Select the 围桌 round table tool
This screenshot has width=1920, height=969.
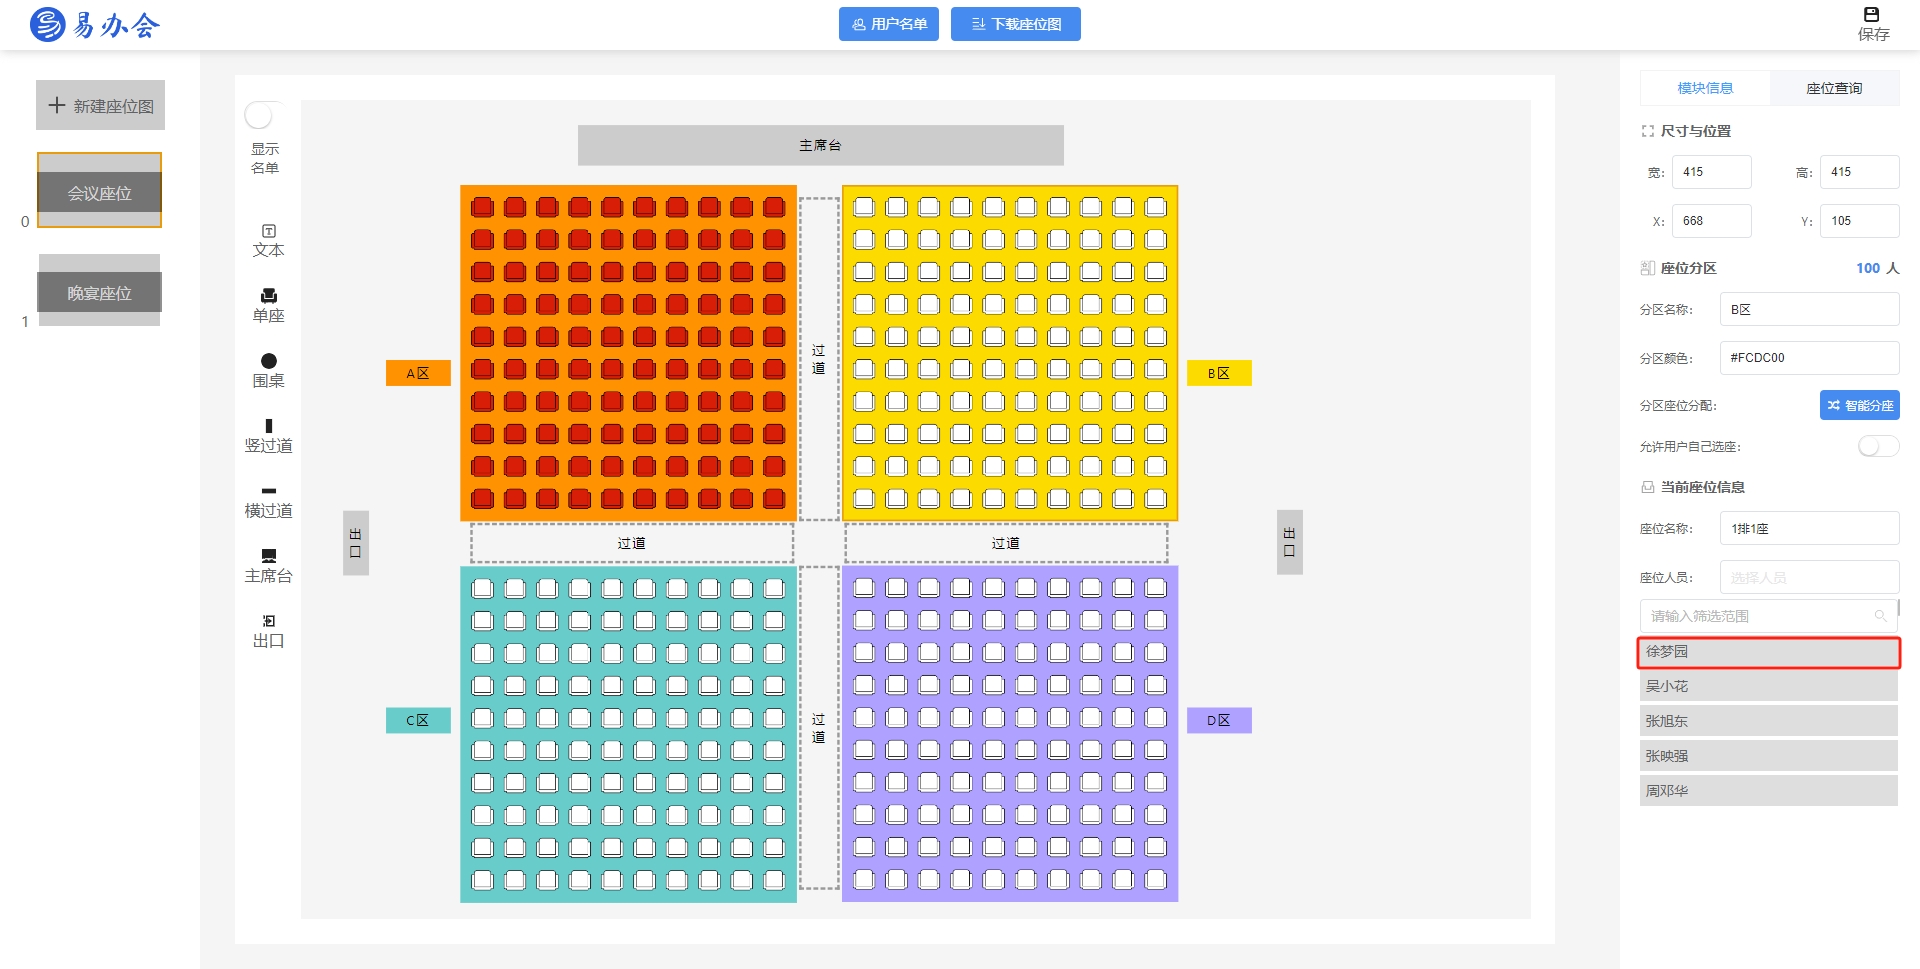(x=268, y=370)
